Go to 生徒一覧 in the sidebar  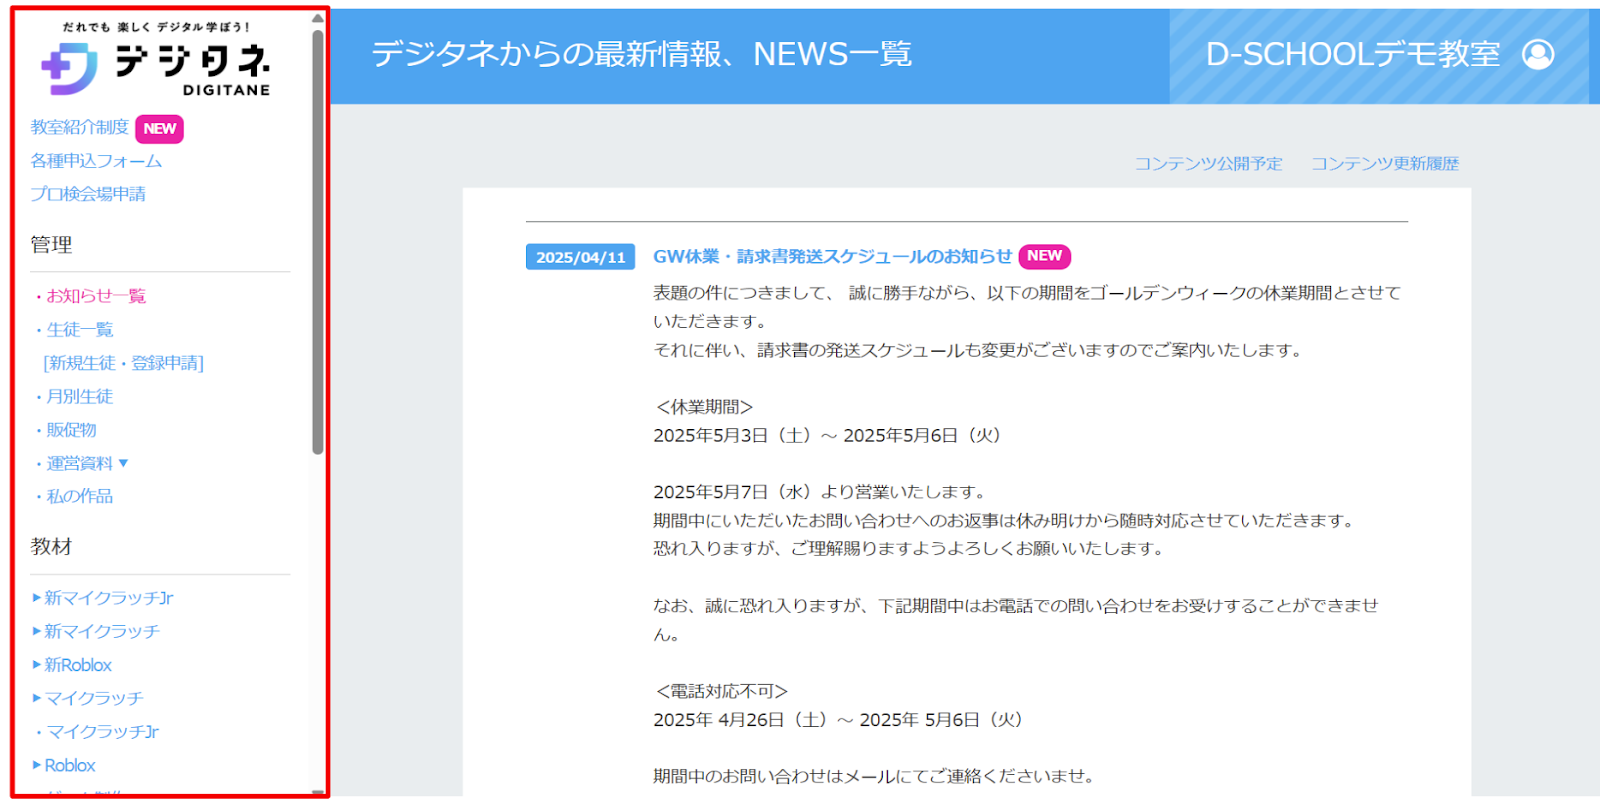pos(80,329)
